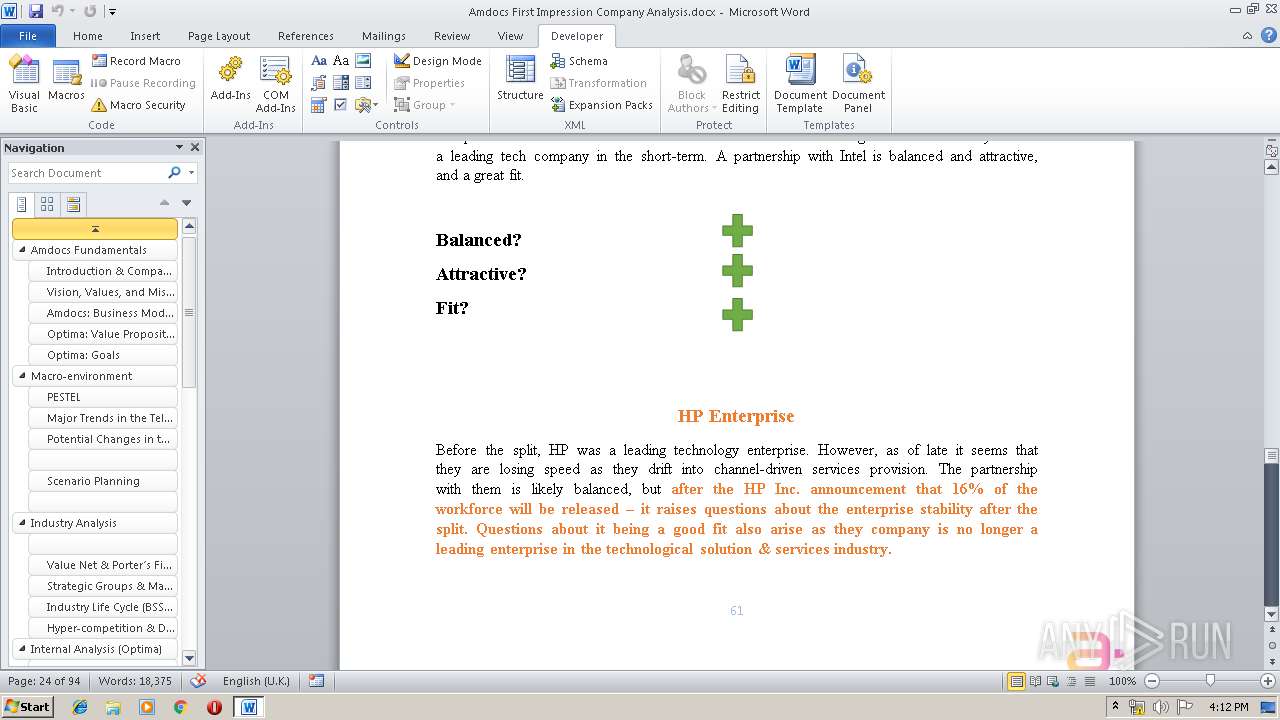Collapse Macro-environment heading
The width and height of the screenshot is (1280, 720).
point(23,376)
